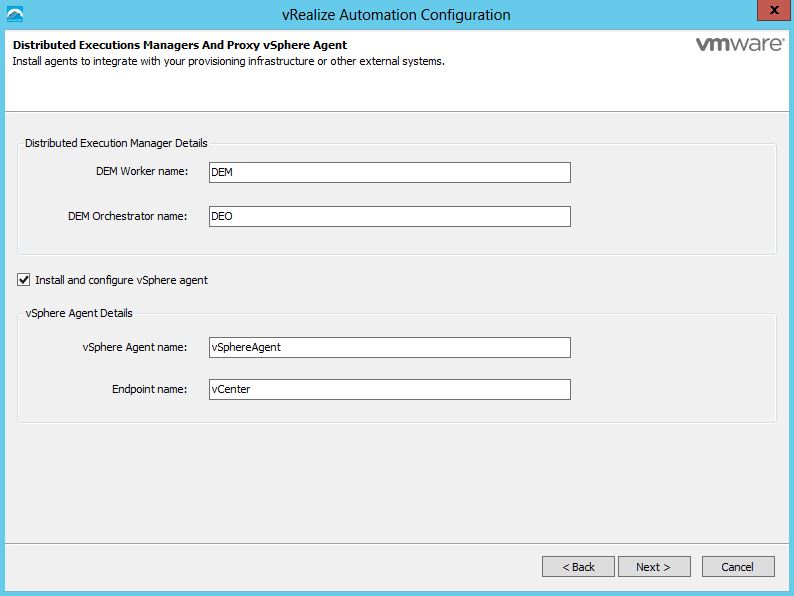794x596 pixels.
Task: Click the VMware logo
Action: pyautogui.click(x=740, y=44)
